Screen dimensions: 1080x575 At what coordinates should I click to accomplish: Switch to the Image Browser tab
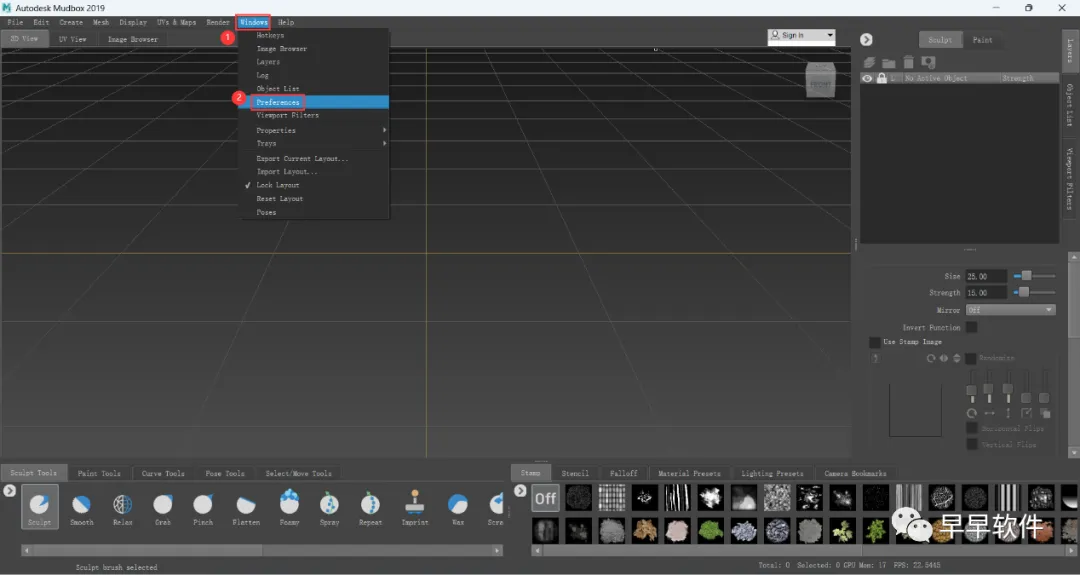coord(132,39)
